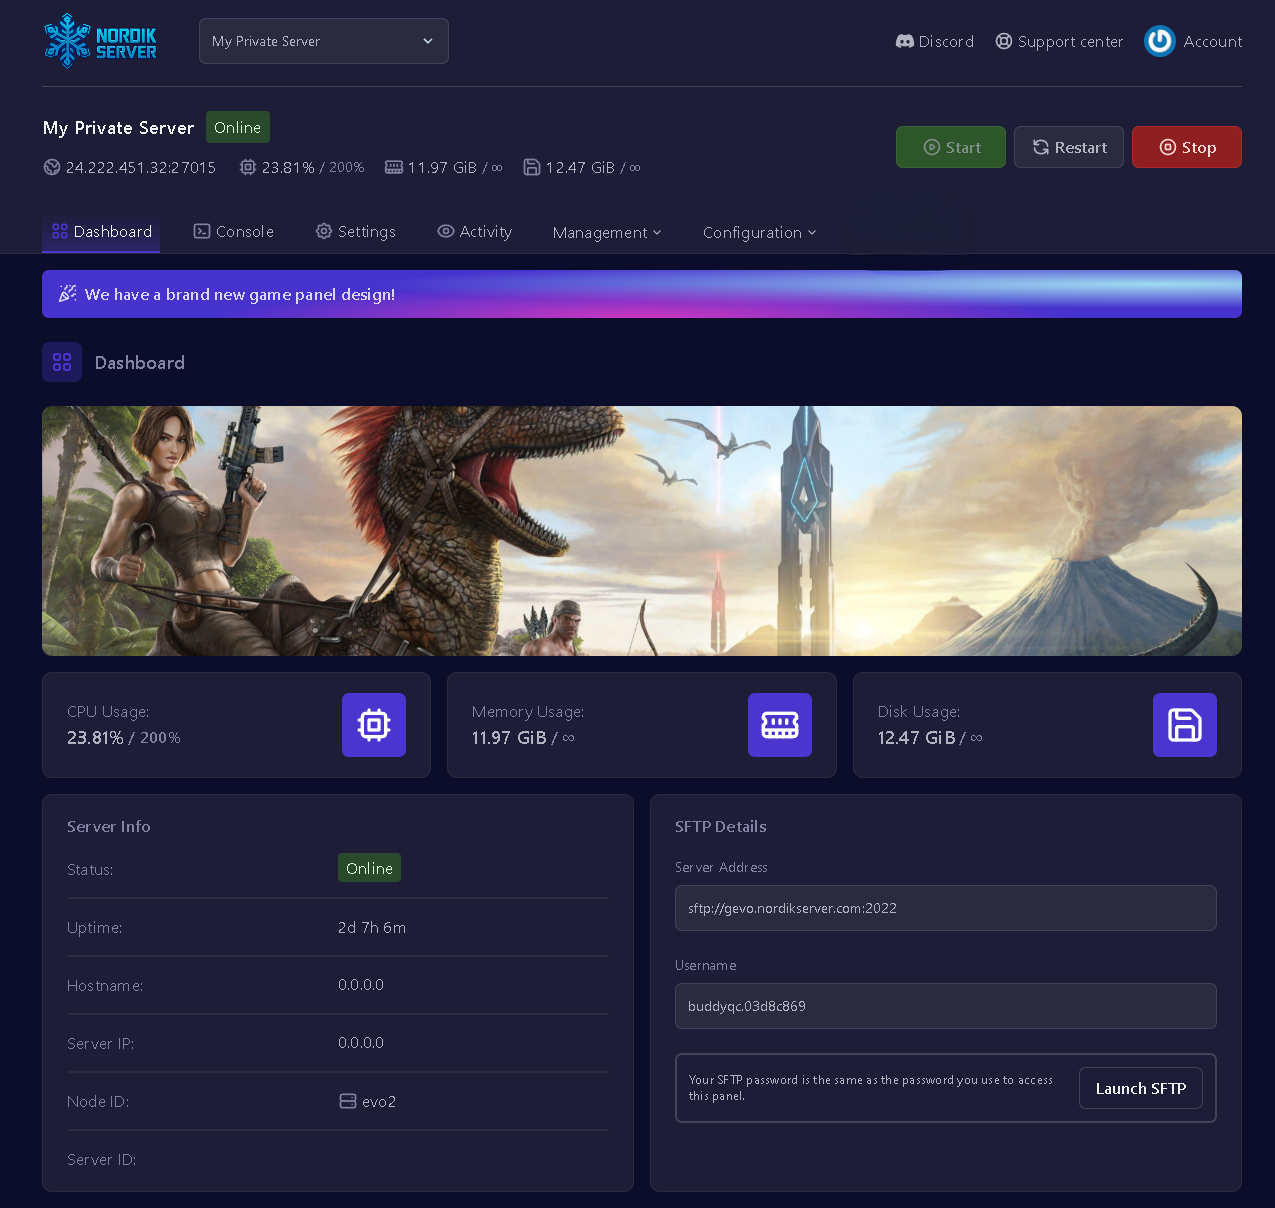
Task: Click the Restart button
Action: click(x=1069, y=147)
